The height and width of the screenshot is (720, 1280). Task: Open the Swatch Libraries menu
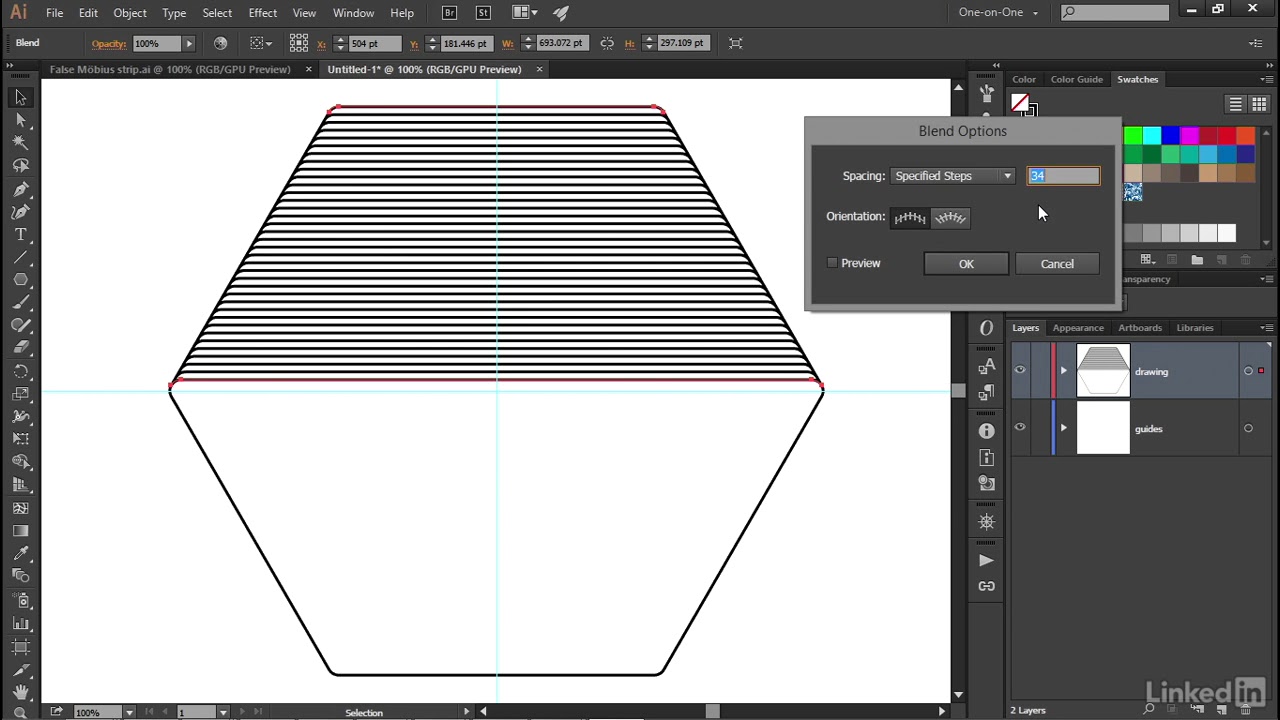[x=1147, y=260]
